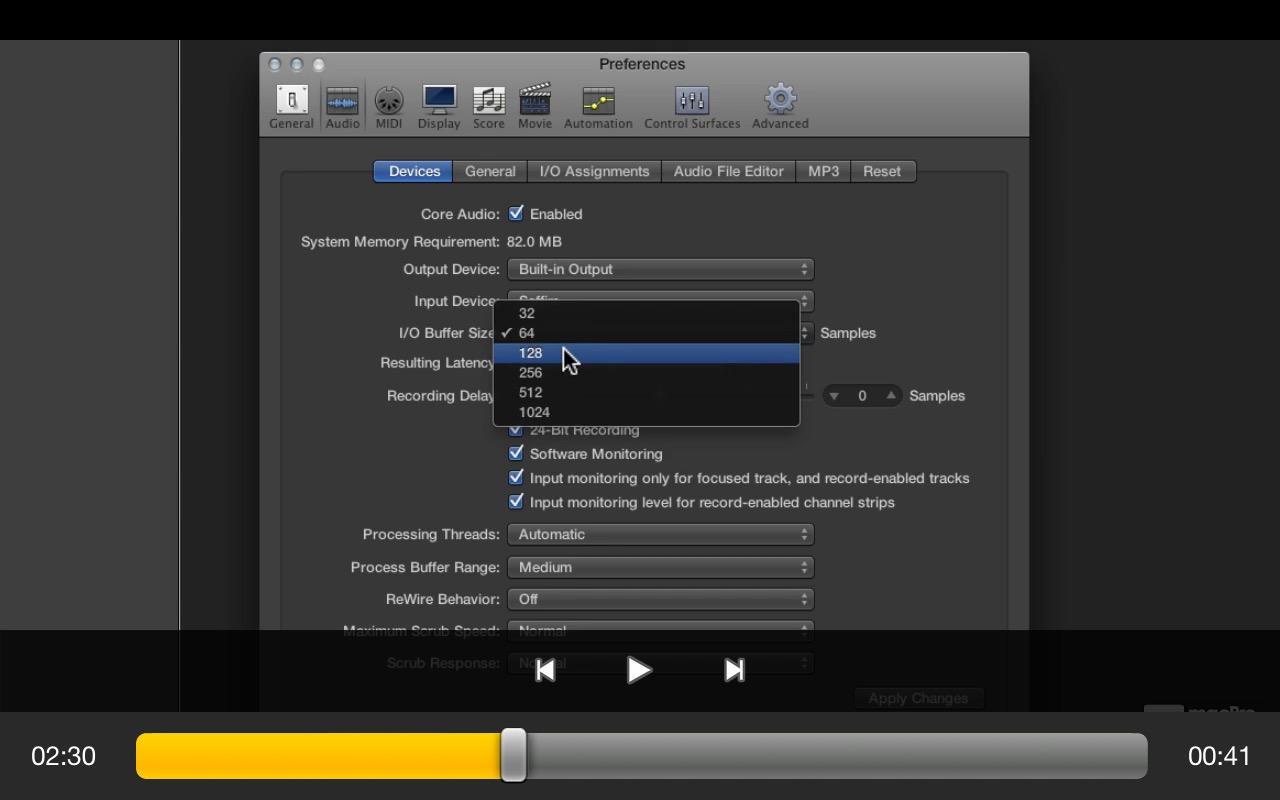The image size is (1280, 800).
Task: Switch to the I/O Assignments tab
Action: point(594,171)
